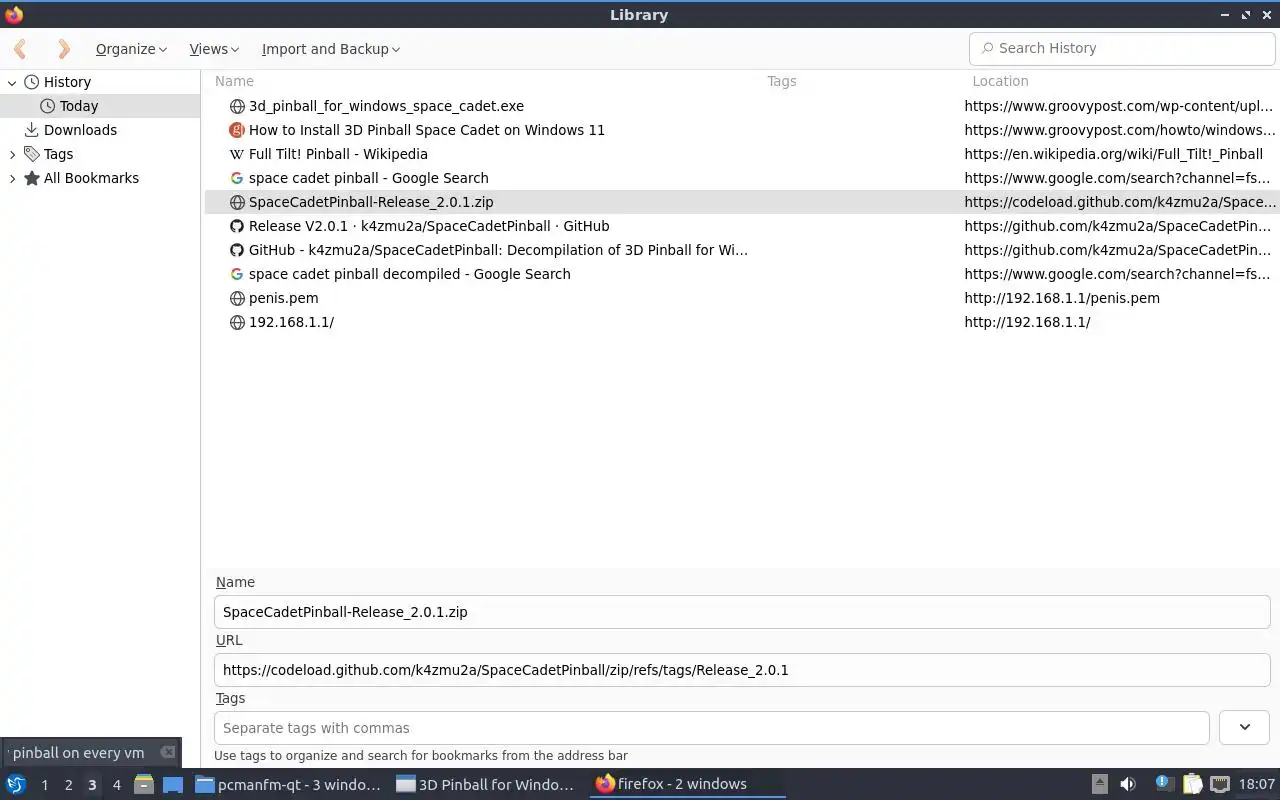Screen dimensions: 1280x800
Task: Click globe icon on SpaceCadetPinball-Release_2.0.1.zip row
Action: coord(237,202)
